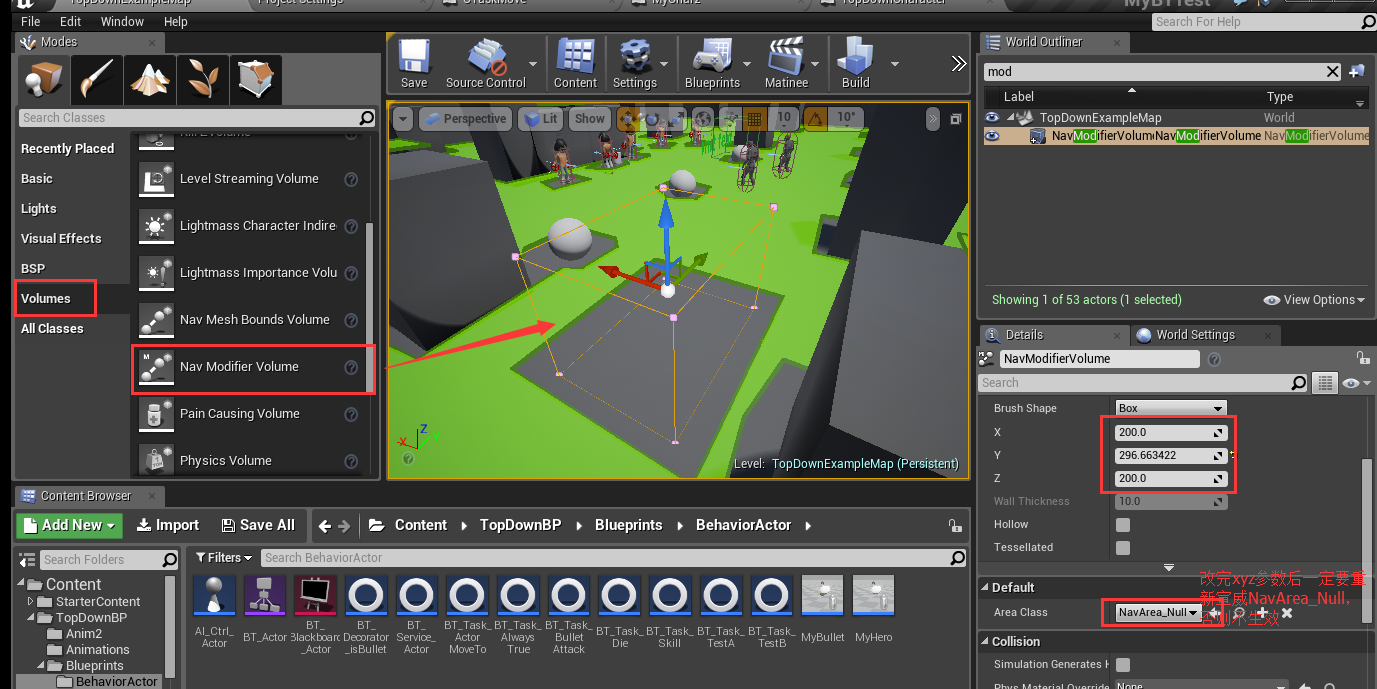Open the File menu
Screen dimensions: 1377x689
tap(31, 21)
